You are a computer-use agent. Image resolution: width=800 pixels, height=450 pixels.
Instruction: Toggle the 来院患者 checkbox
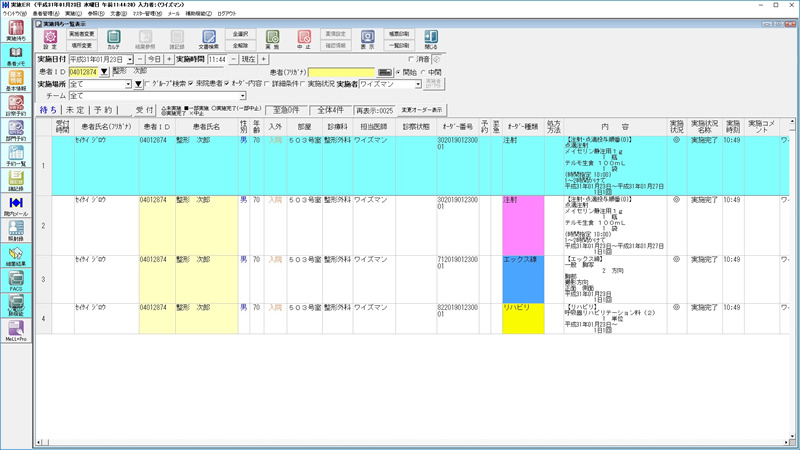(190, 84)
